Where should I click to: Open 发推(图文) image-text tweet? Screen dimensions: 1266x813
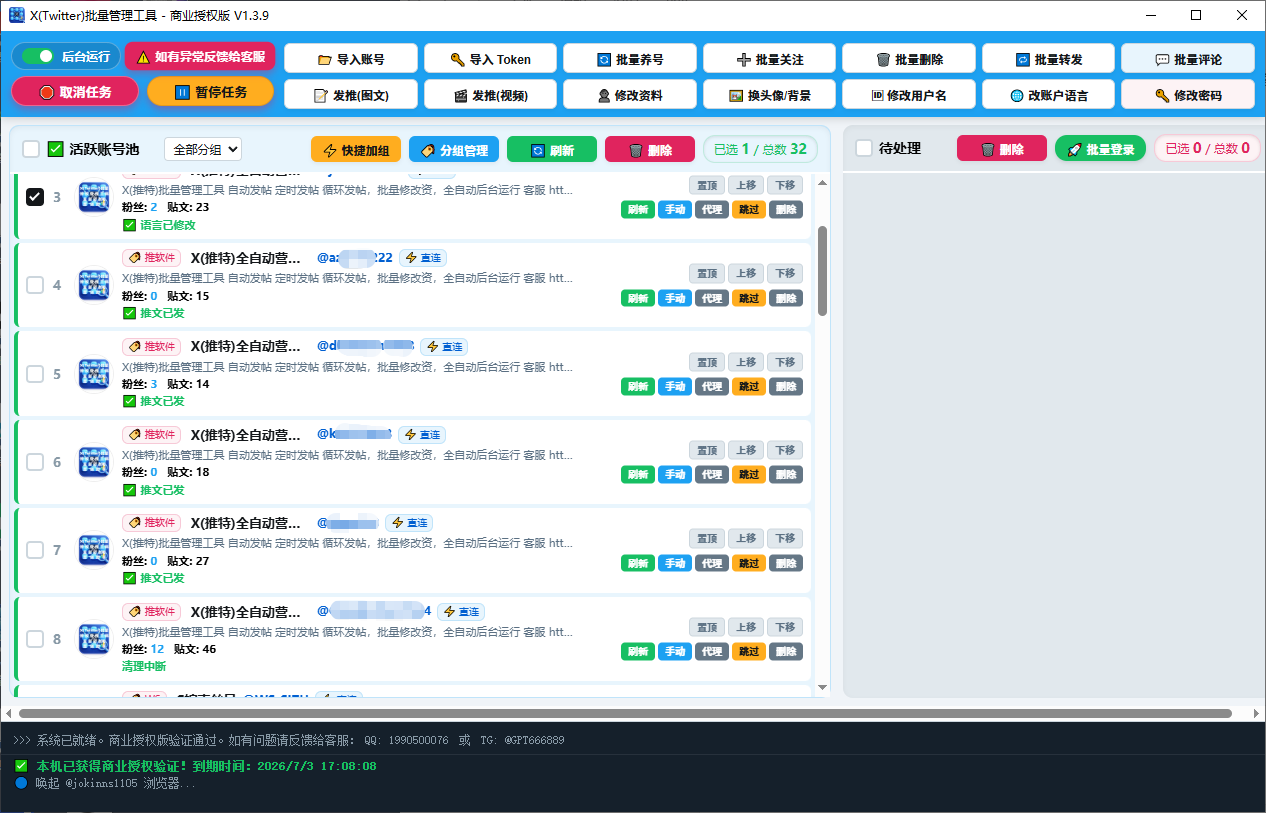click(x=351, y=95)
